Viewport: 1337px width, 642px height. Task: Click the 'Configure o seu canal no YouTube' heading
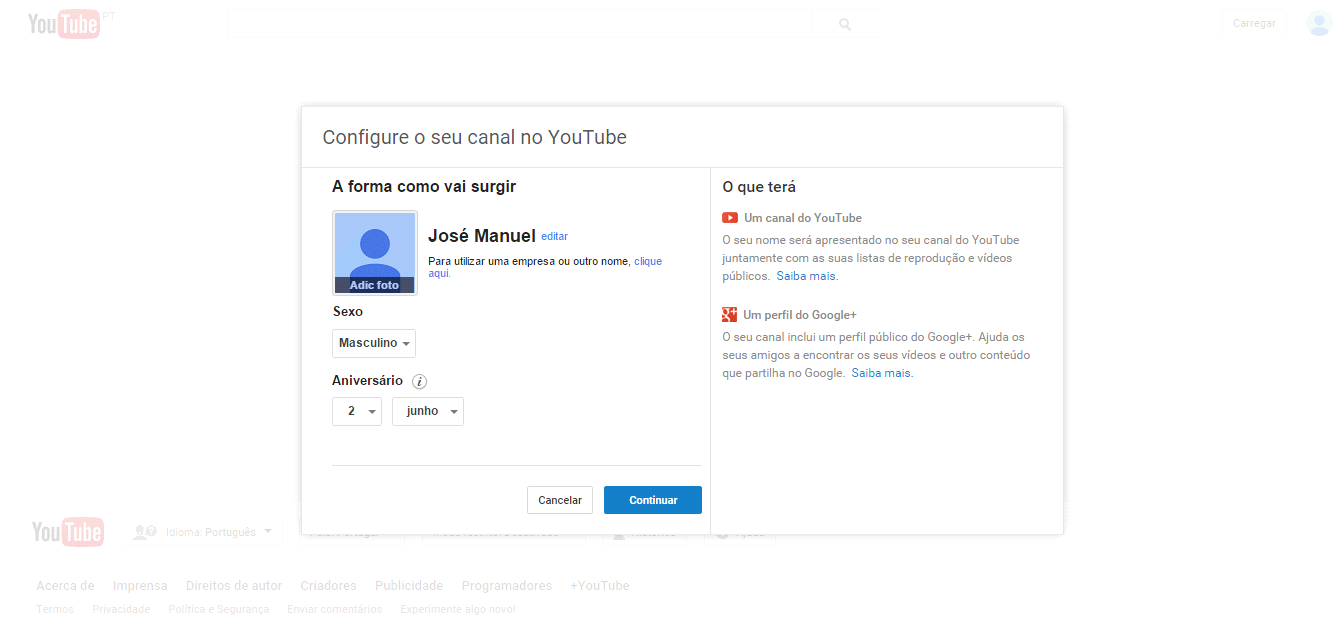tap(474, 137)
